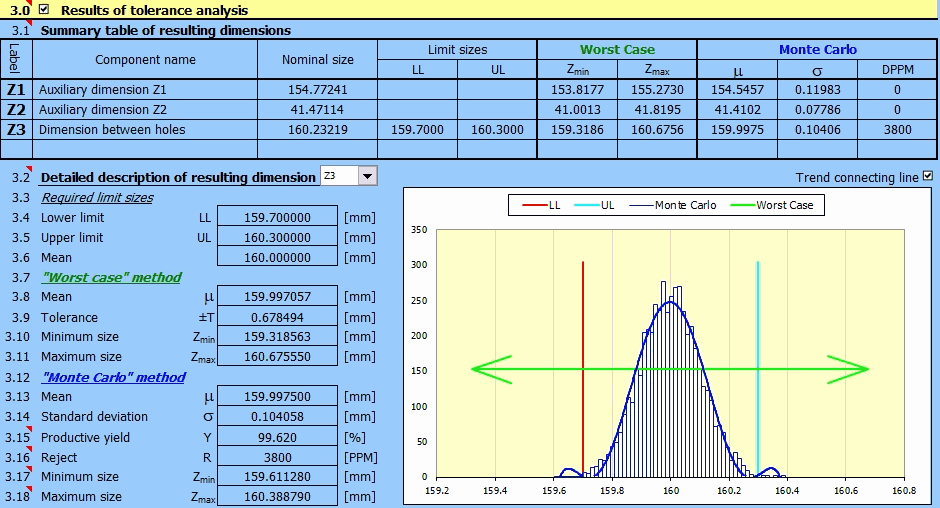Screen dimensions: 940x508
Task: Click the Lower limit LL value field
Action: click(x=277, y=218)
